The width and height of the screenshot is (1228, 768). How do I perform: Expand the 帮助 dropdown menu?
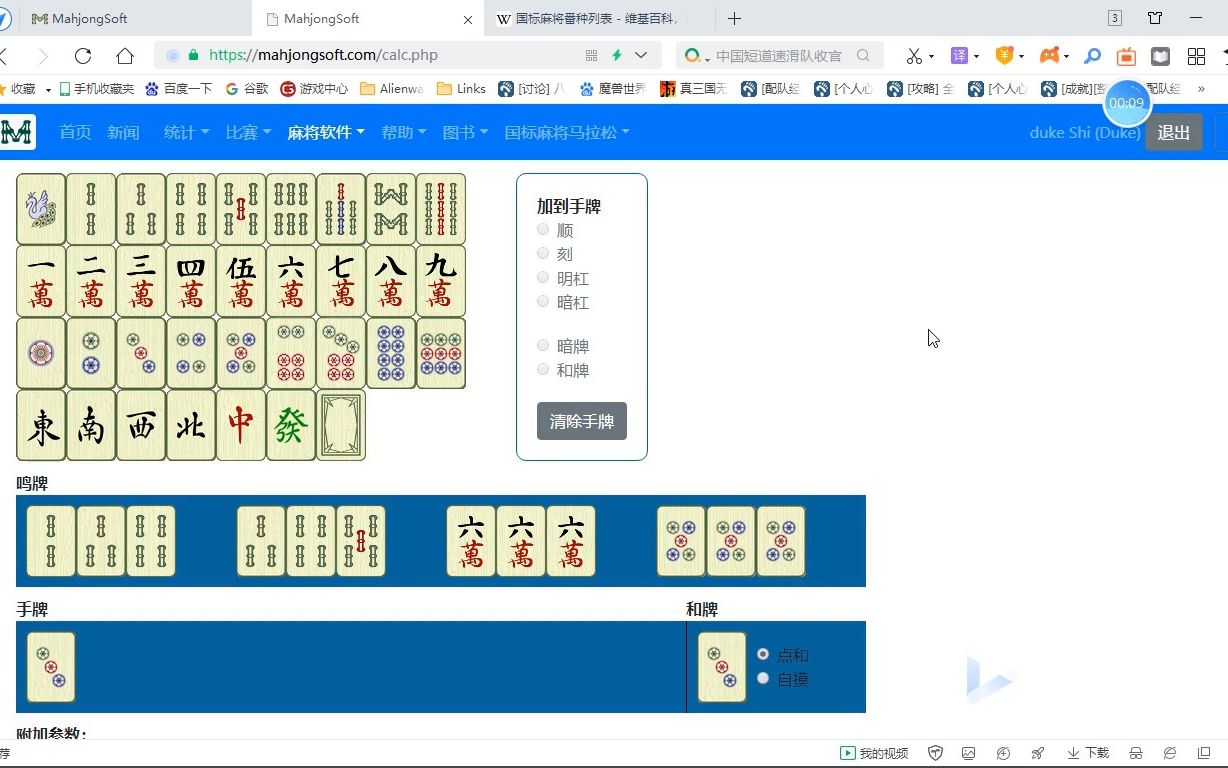[x=403, y=132]
